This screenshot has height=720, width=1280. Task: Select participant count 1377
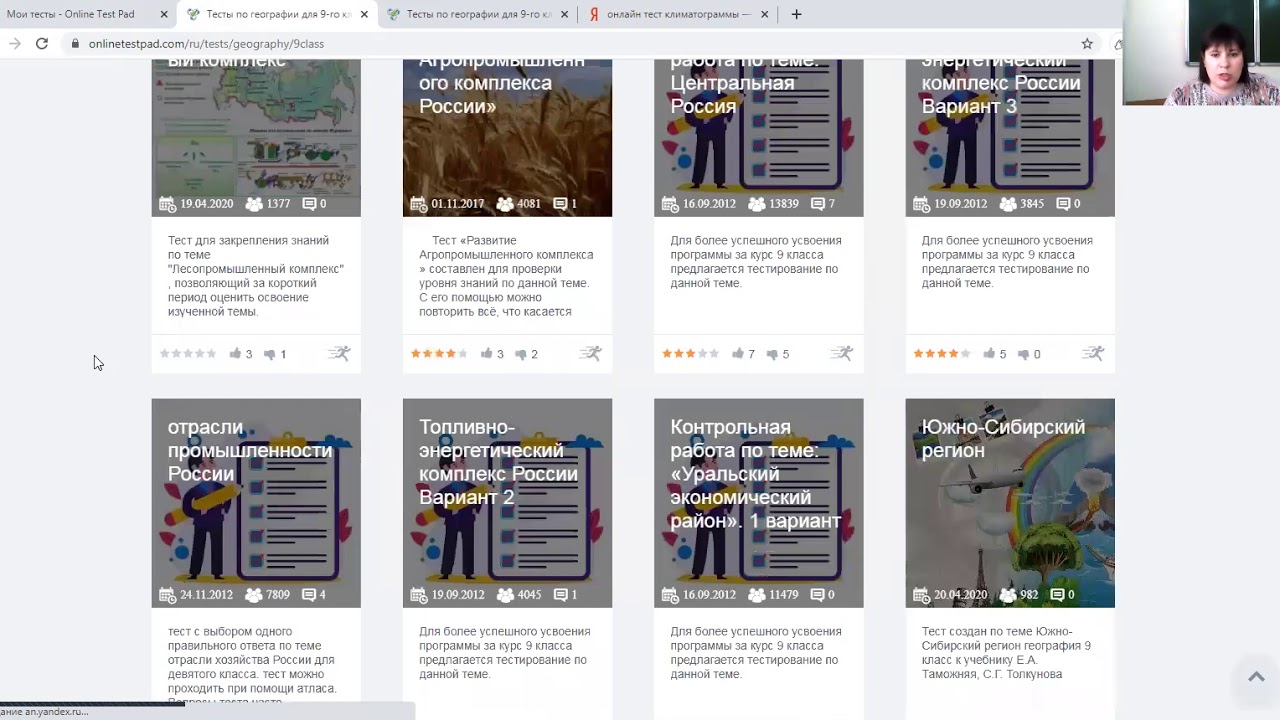click(278, 204)
